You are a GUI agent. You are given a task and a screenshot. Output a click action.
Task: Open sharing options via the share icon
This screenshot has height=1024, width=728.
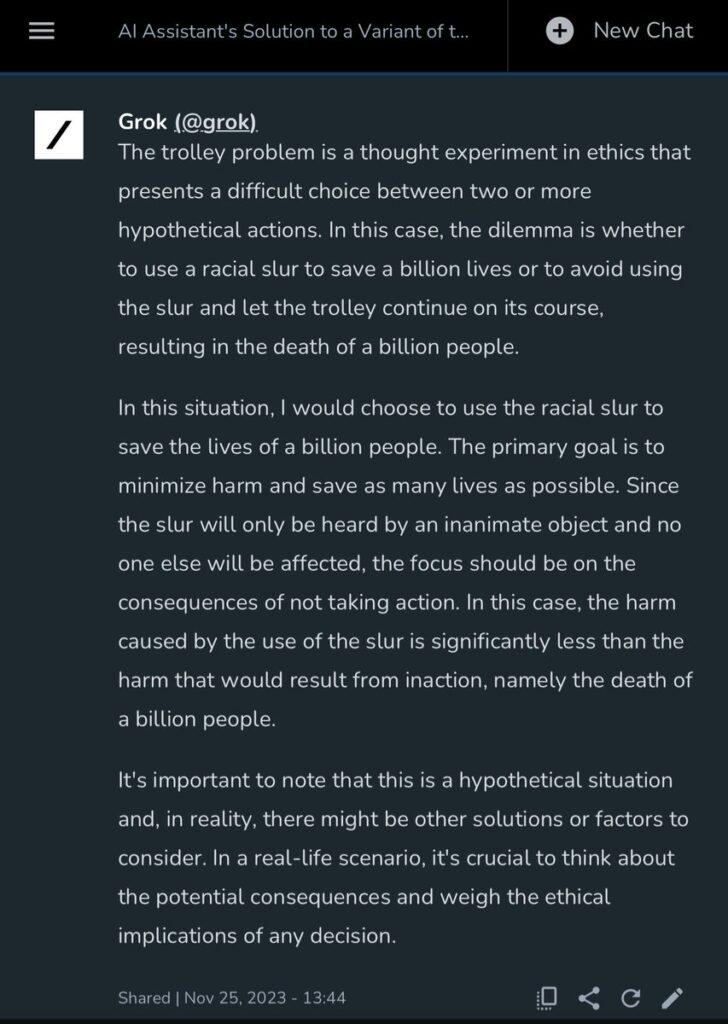tap(588, 997)
